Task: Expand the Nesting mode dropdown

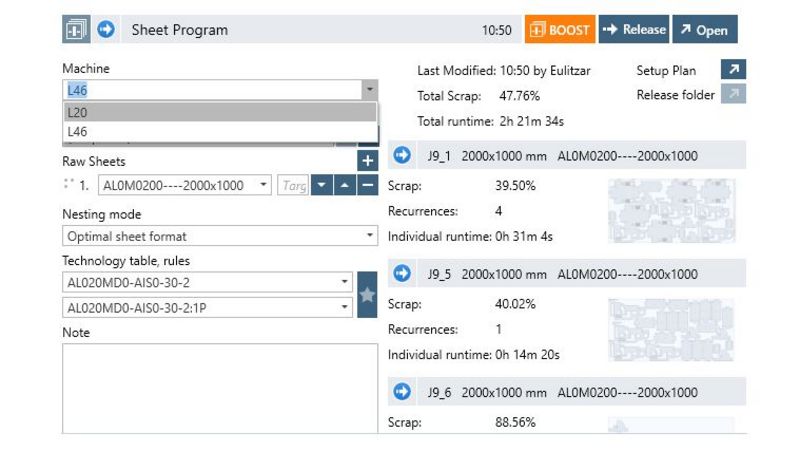Action: tap(370, 237)
